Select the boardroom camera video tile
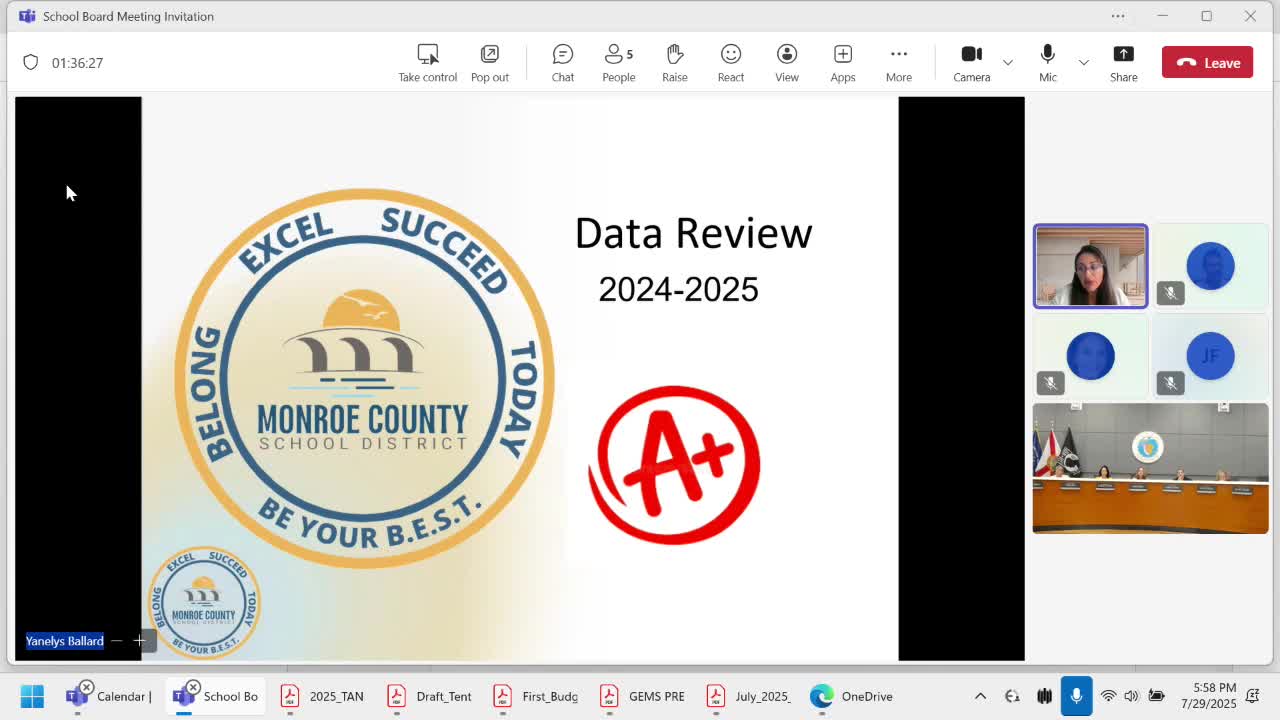Viewport: 1280px width, 720px height. point(1150,468)
